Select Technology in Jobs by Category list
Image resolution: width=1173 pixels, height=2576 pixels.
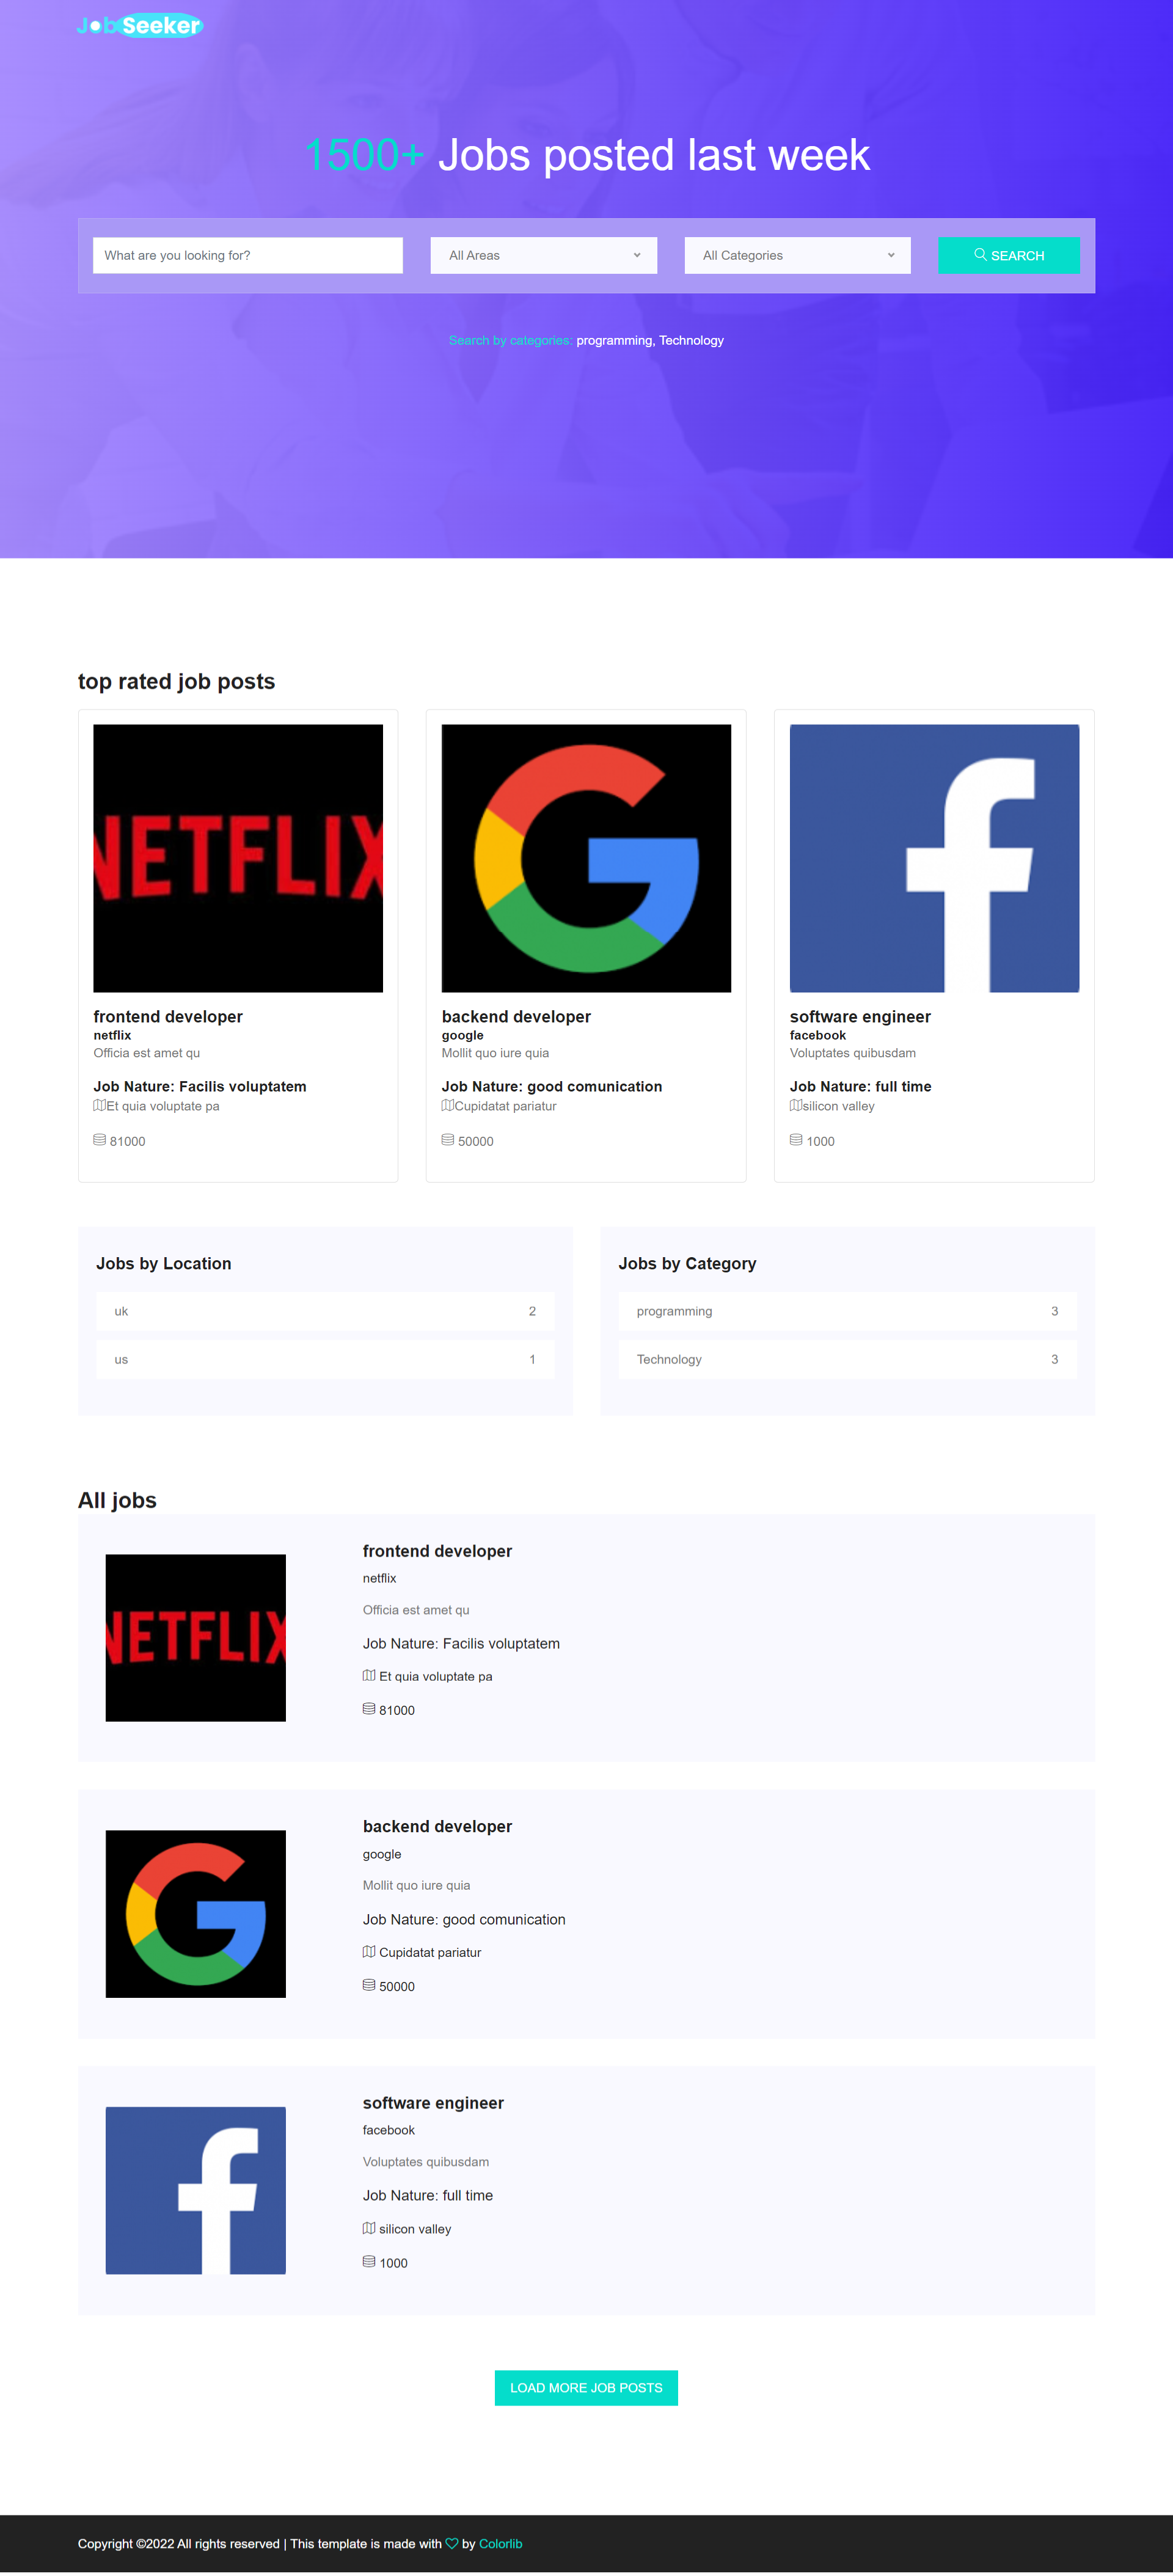coord(669,1359)
